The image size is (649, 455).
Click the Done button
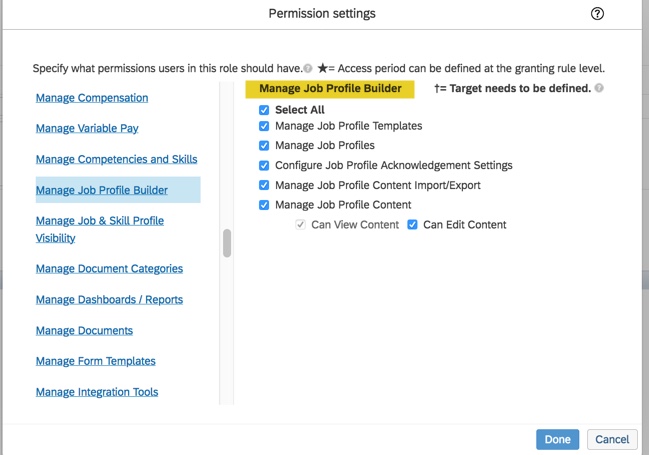(557, 439)
